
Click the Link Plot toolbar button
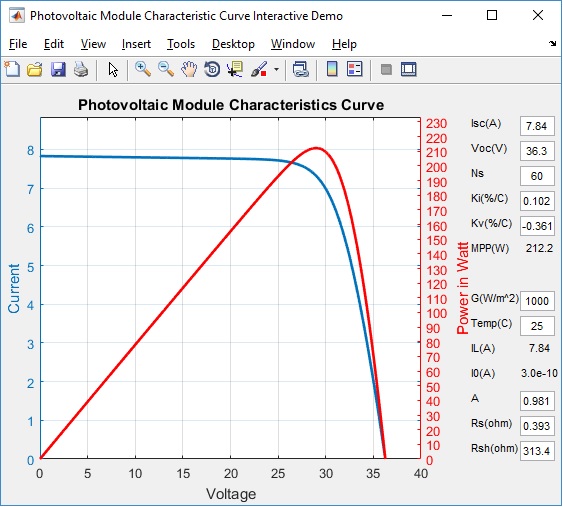click(301, 69)
